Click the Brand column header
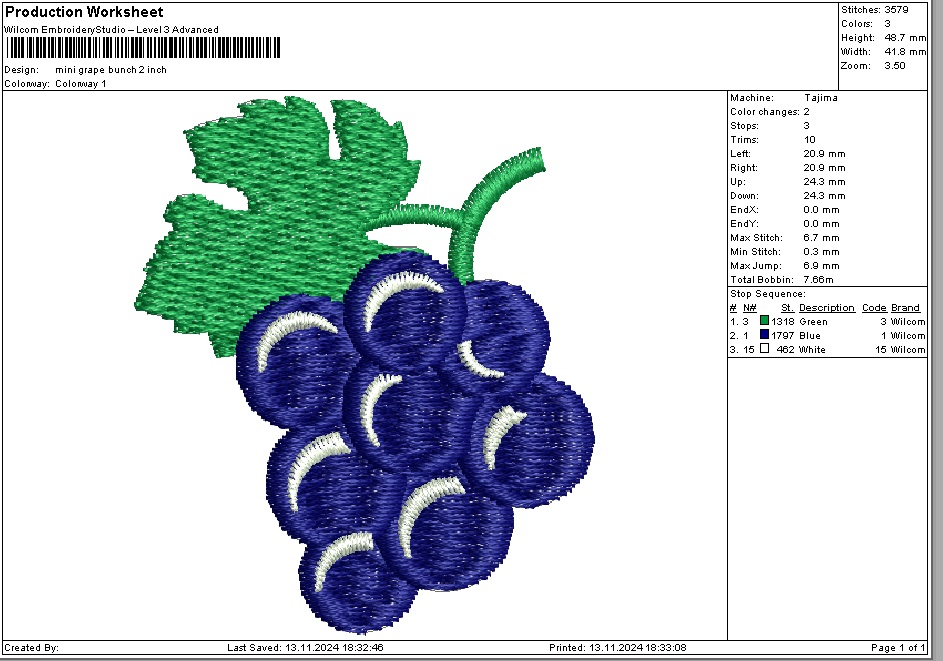Screen dimensions: 943x661 click(905, 308)
